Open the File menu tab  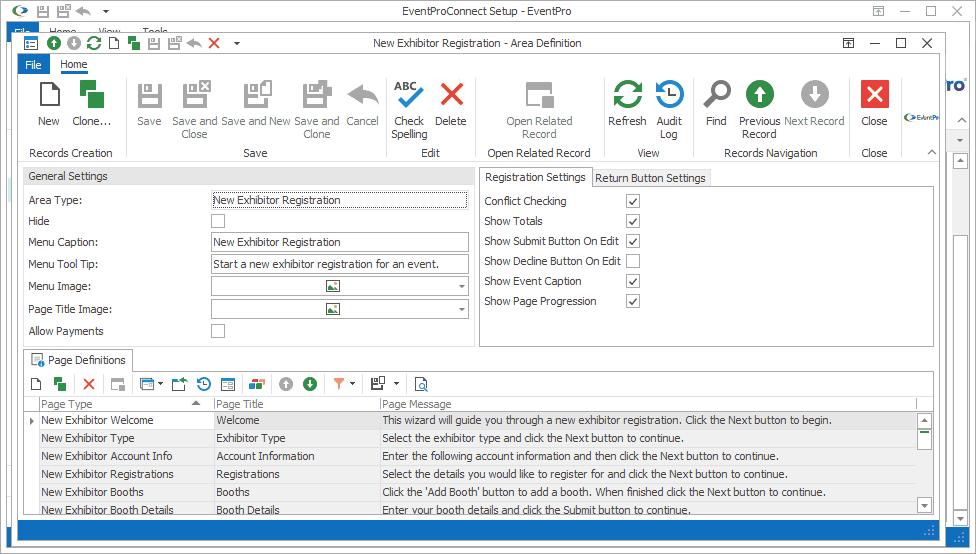(34, 65)
